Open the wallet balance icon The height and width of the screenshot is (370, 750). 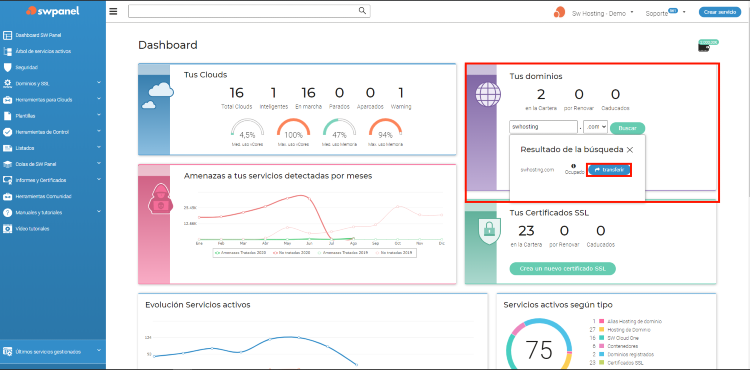[x=703, y=47]
